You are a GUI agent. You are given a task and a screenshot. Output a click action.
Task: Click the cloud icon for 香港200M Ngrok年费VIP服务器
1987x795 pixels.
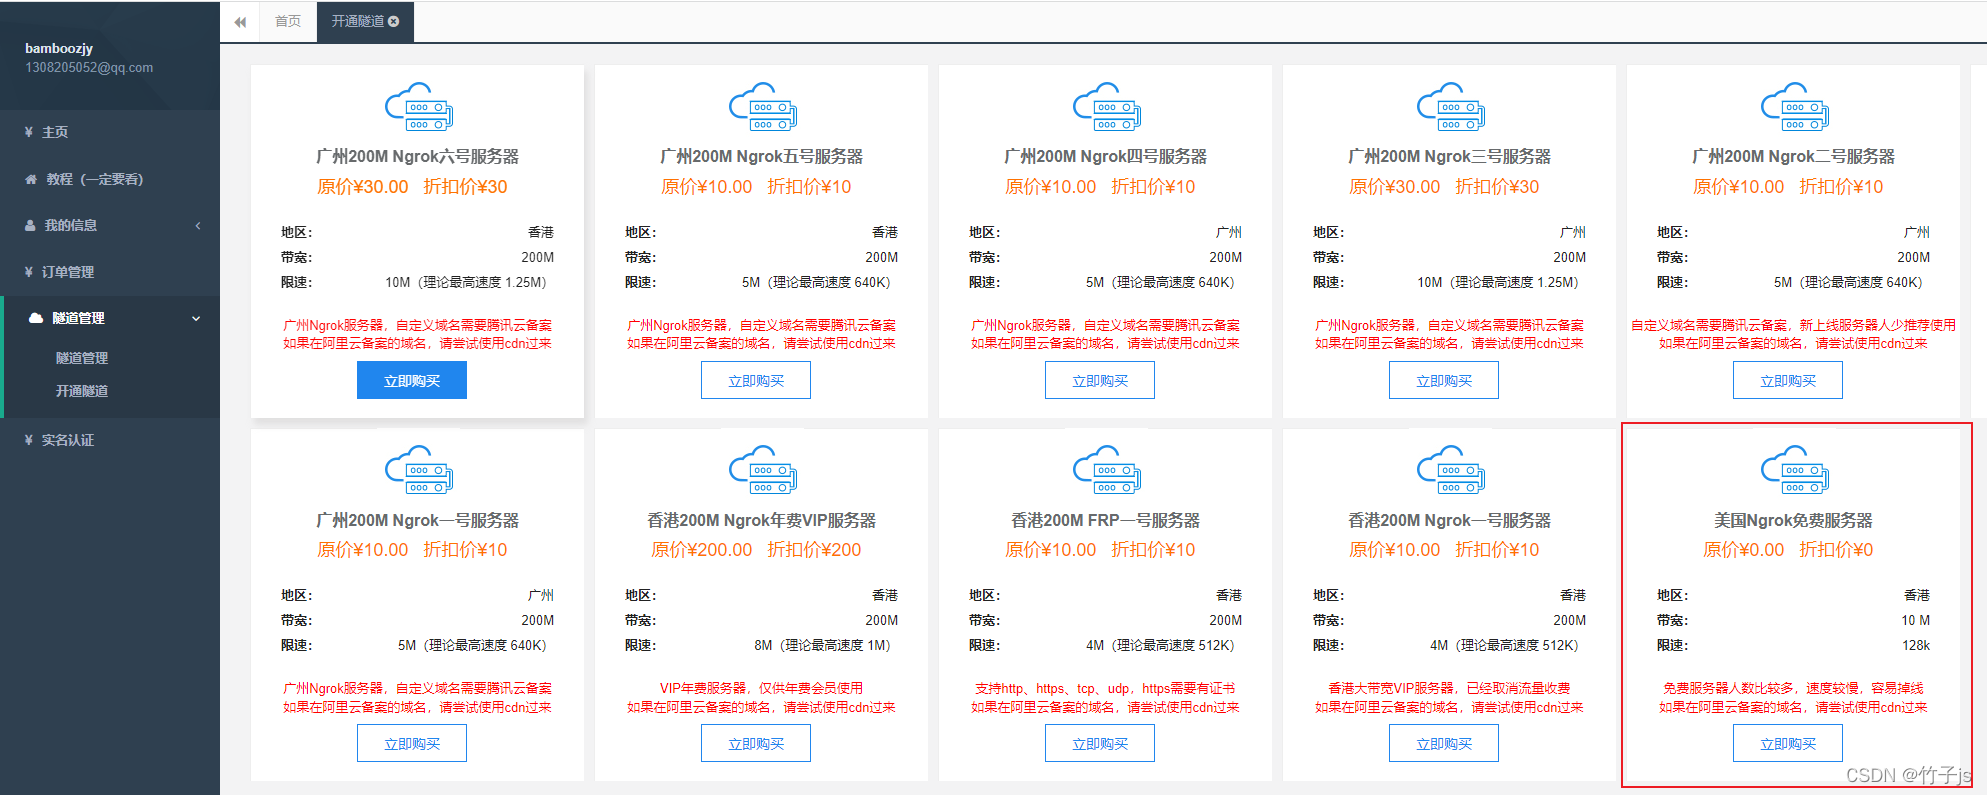[x=763, y=470]
